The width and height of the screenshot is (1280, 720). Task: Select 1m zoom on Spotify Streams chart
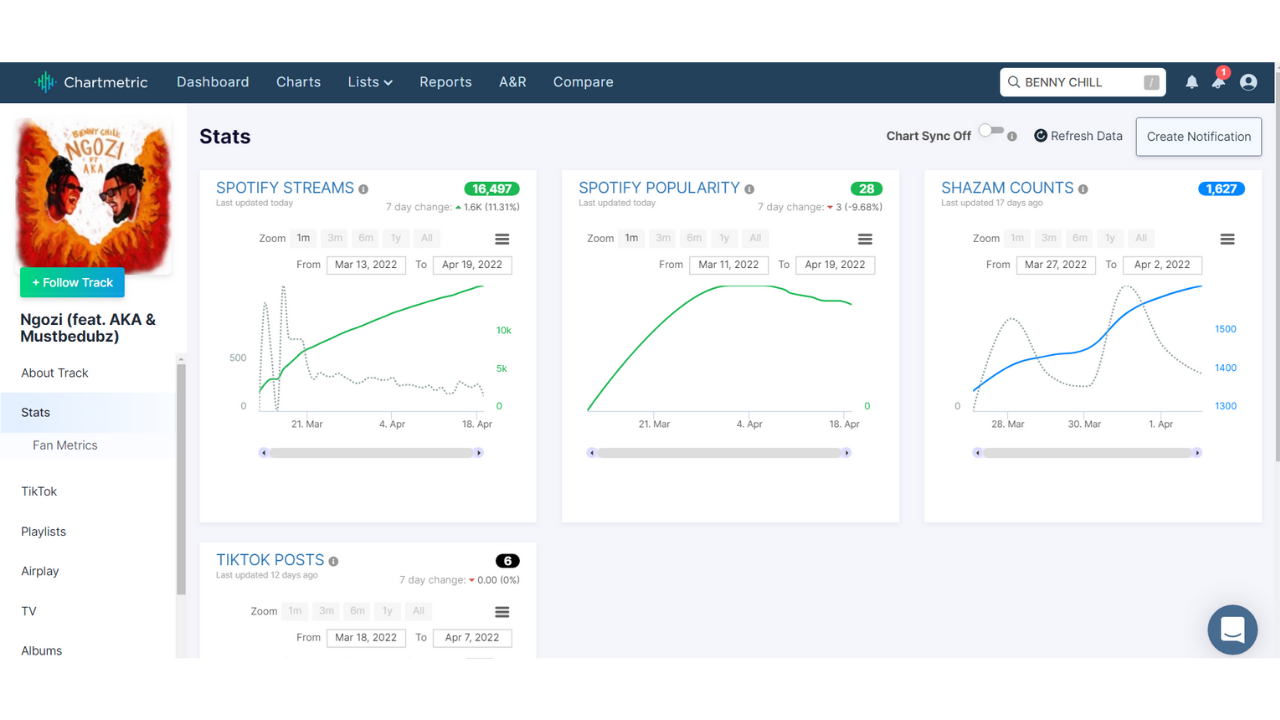coord(303,238)
